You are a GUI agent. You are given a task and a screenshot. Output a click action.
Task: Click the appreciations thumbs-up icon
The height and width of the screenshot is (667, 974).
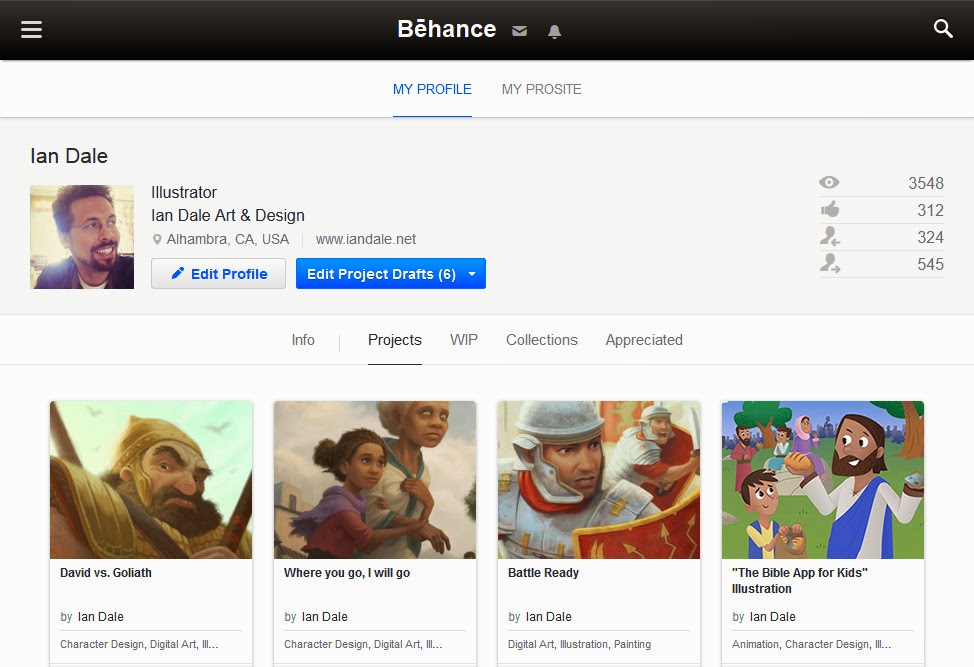click(x=829, y=210)
